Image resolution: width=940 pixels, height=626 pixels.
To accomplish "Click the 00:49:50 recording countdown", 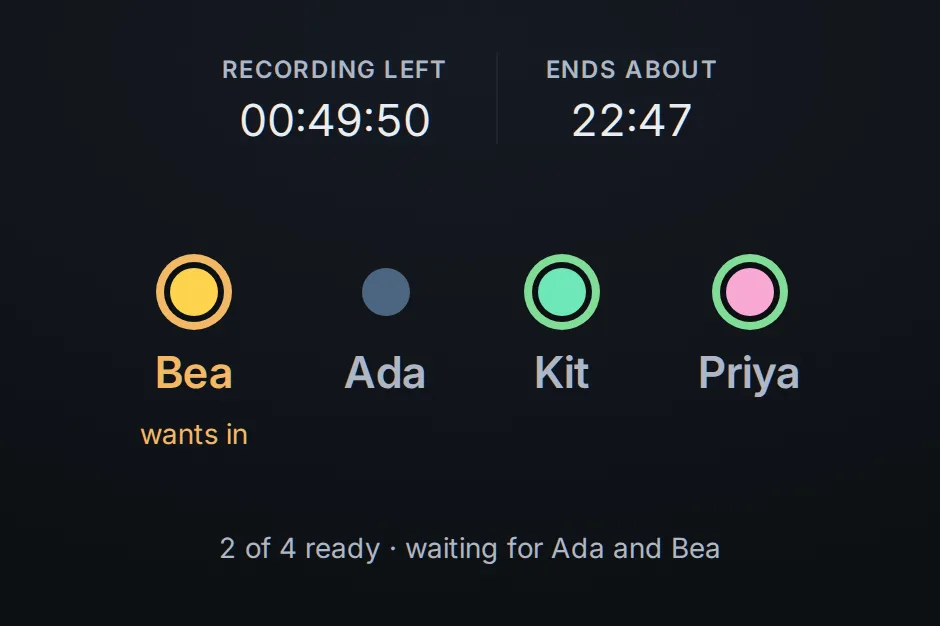I will pyautogui.click(x=335, y=121).
